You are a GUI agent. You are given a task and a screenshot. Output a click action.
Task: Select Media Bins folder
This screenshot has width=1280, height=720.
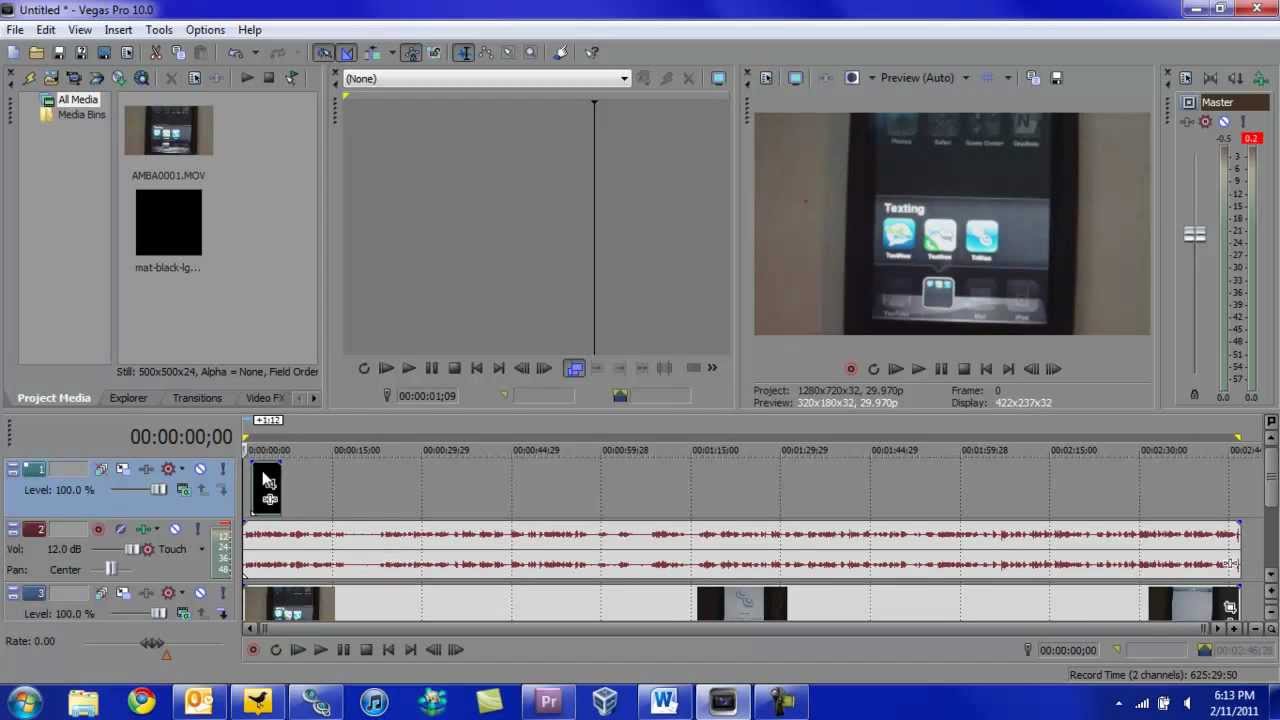pyautogui.click(x=81, y=115)
